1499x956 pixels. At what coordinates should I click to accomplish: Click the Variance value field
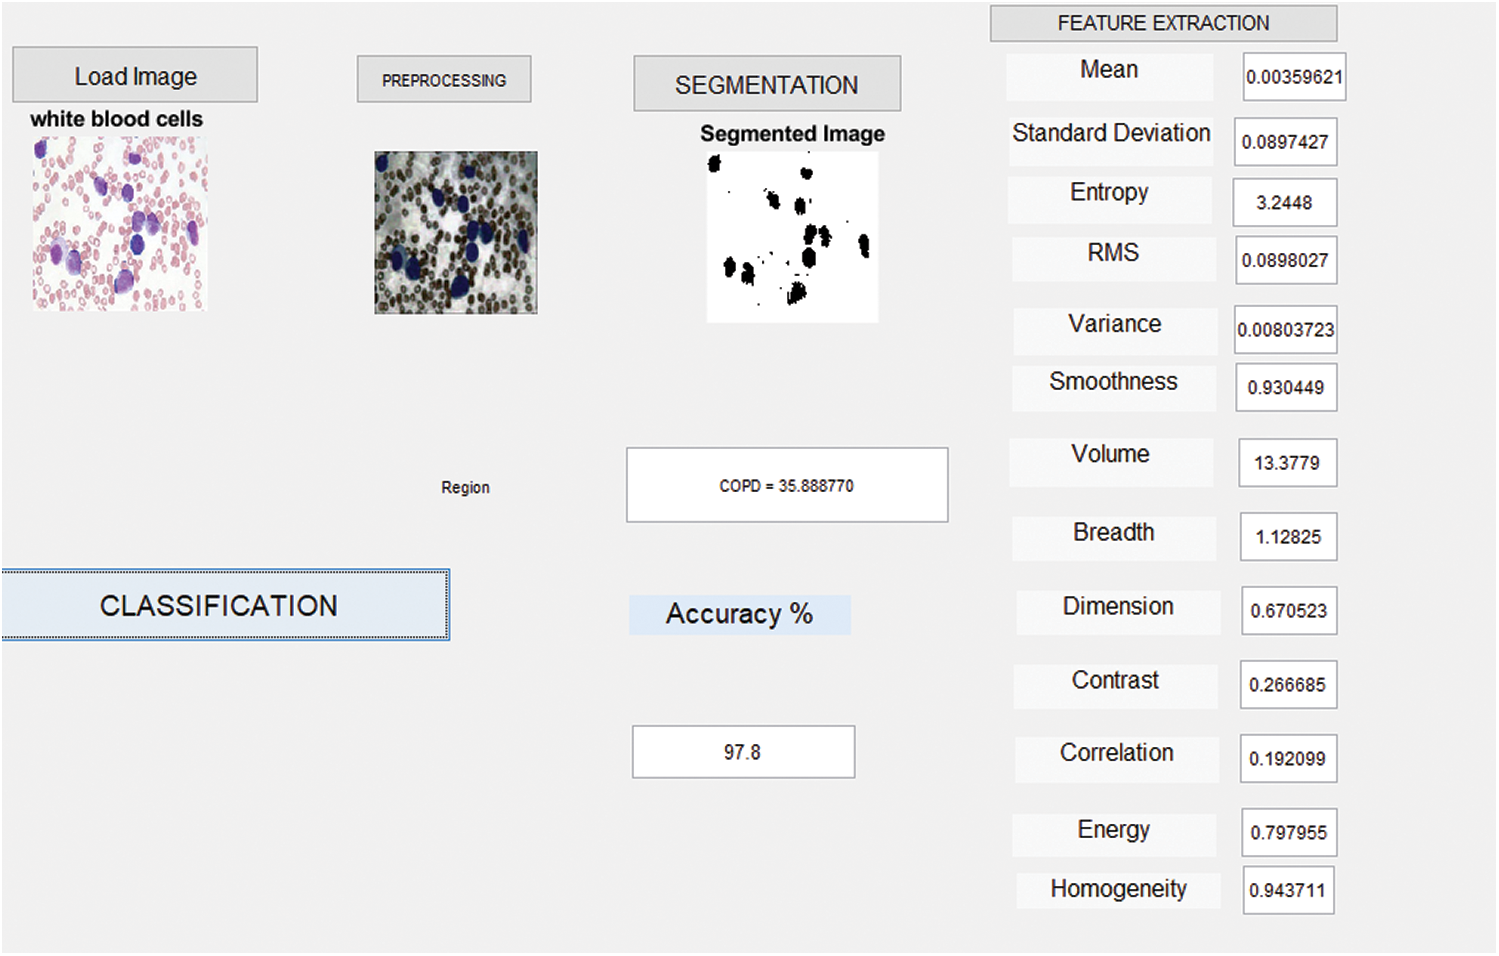[x=1285, y=330]
